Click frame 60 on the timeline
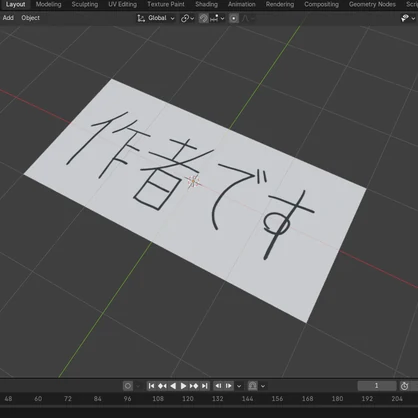Image resolution: width=418 pixels, height=418 pixels. [38, 399]
